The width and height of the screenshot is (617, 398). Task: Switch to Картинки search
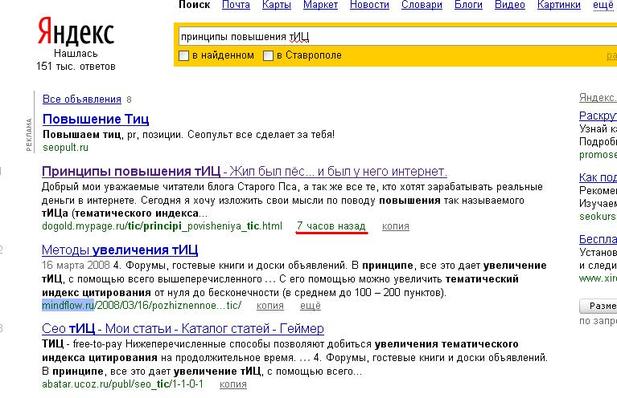[x=559, y=5]
